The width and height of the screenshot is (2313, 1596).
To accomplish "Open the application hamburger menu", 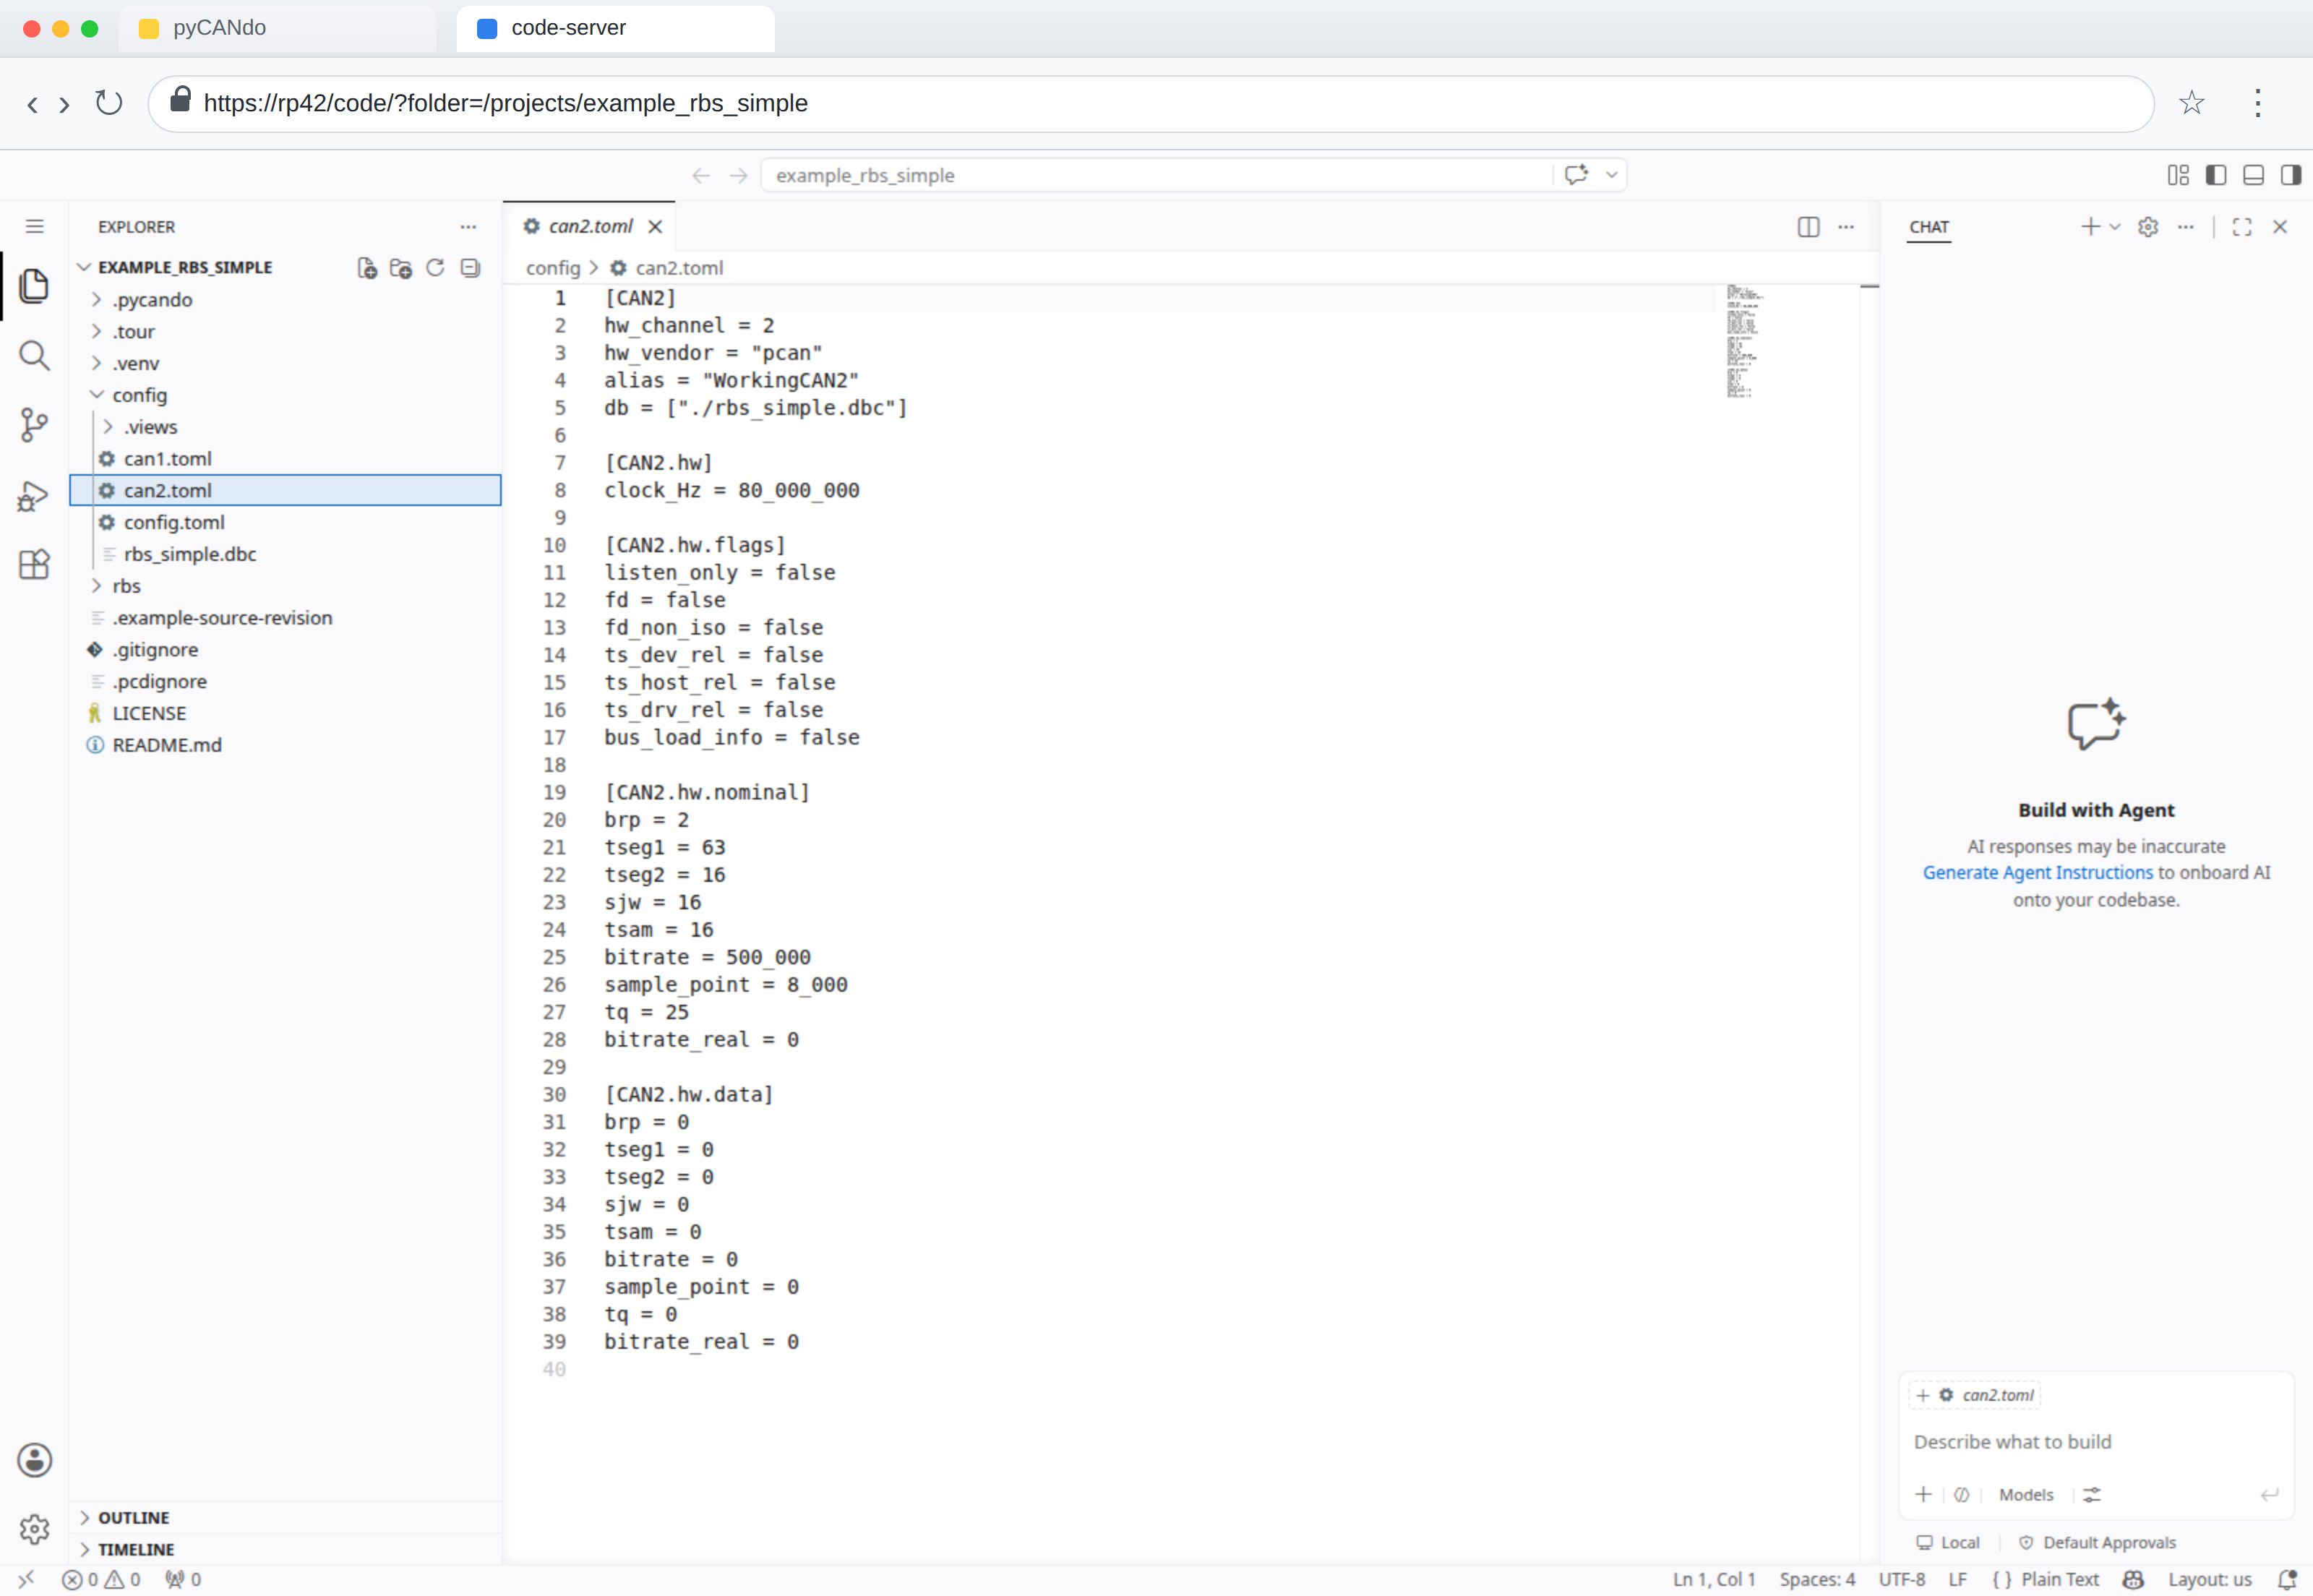I will (34, 227).
